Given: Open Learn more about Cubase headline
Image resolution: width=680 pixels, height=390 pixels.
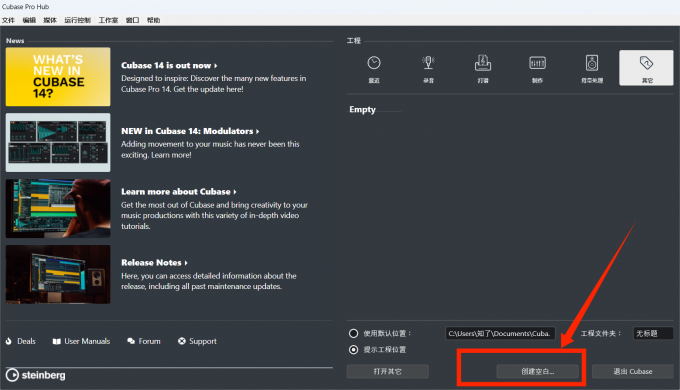Looking at the screenshot, I should tap(179, 192).
